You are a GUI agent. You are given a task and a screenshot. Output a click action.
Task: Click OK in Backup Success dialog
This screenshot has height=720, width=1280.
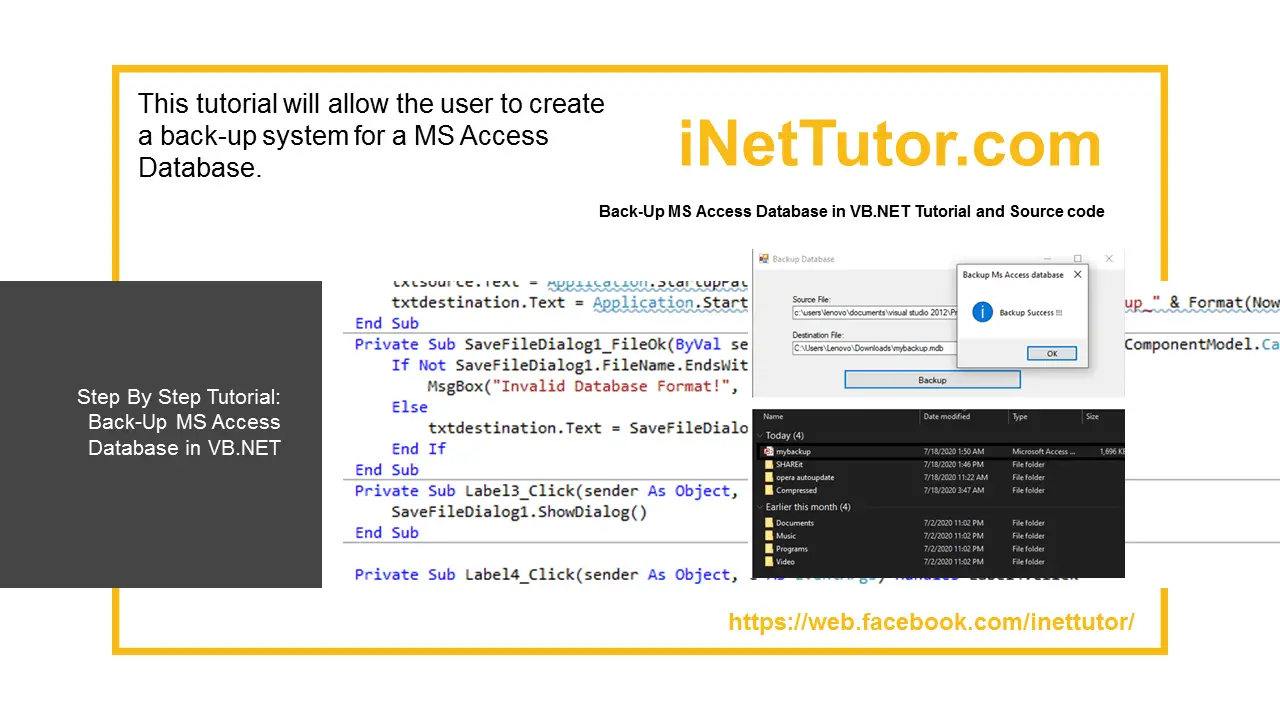1052,353
